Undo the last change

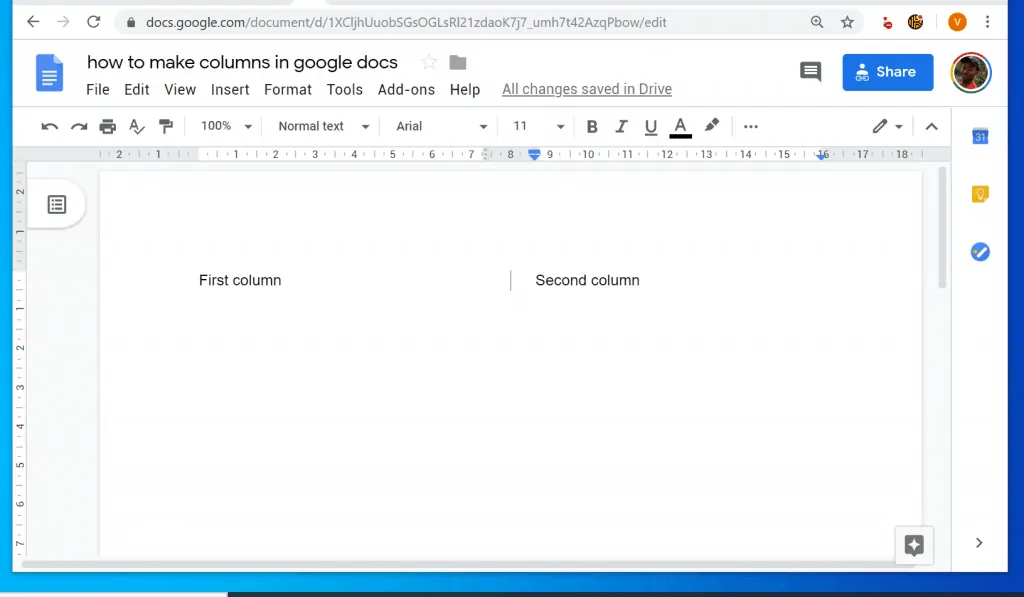click(x=49, y=126)
